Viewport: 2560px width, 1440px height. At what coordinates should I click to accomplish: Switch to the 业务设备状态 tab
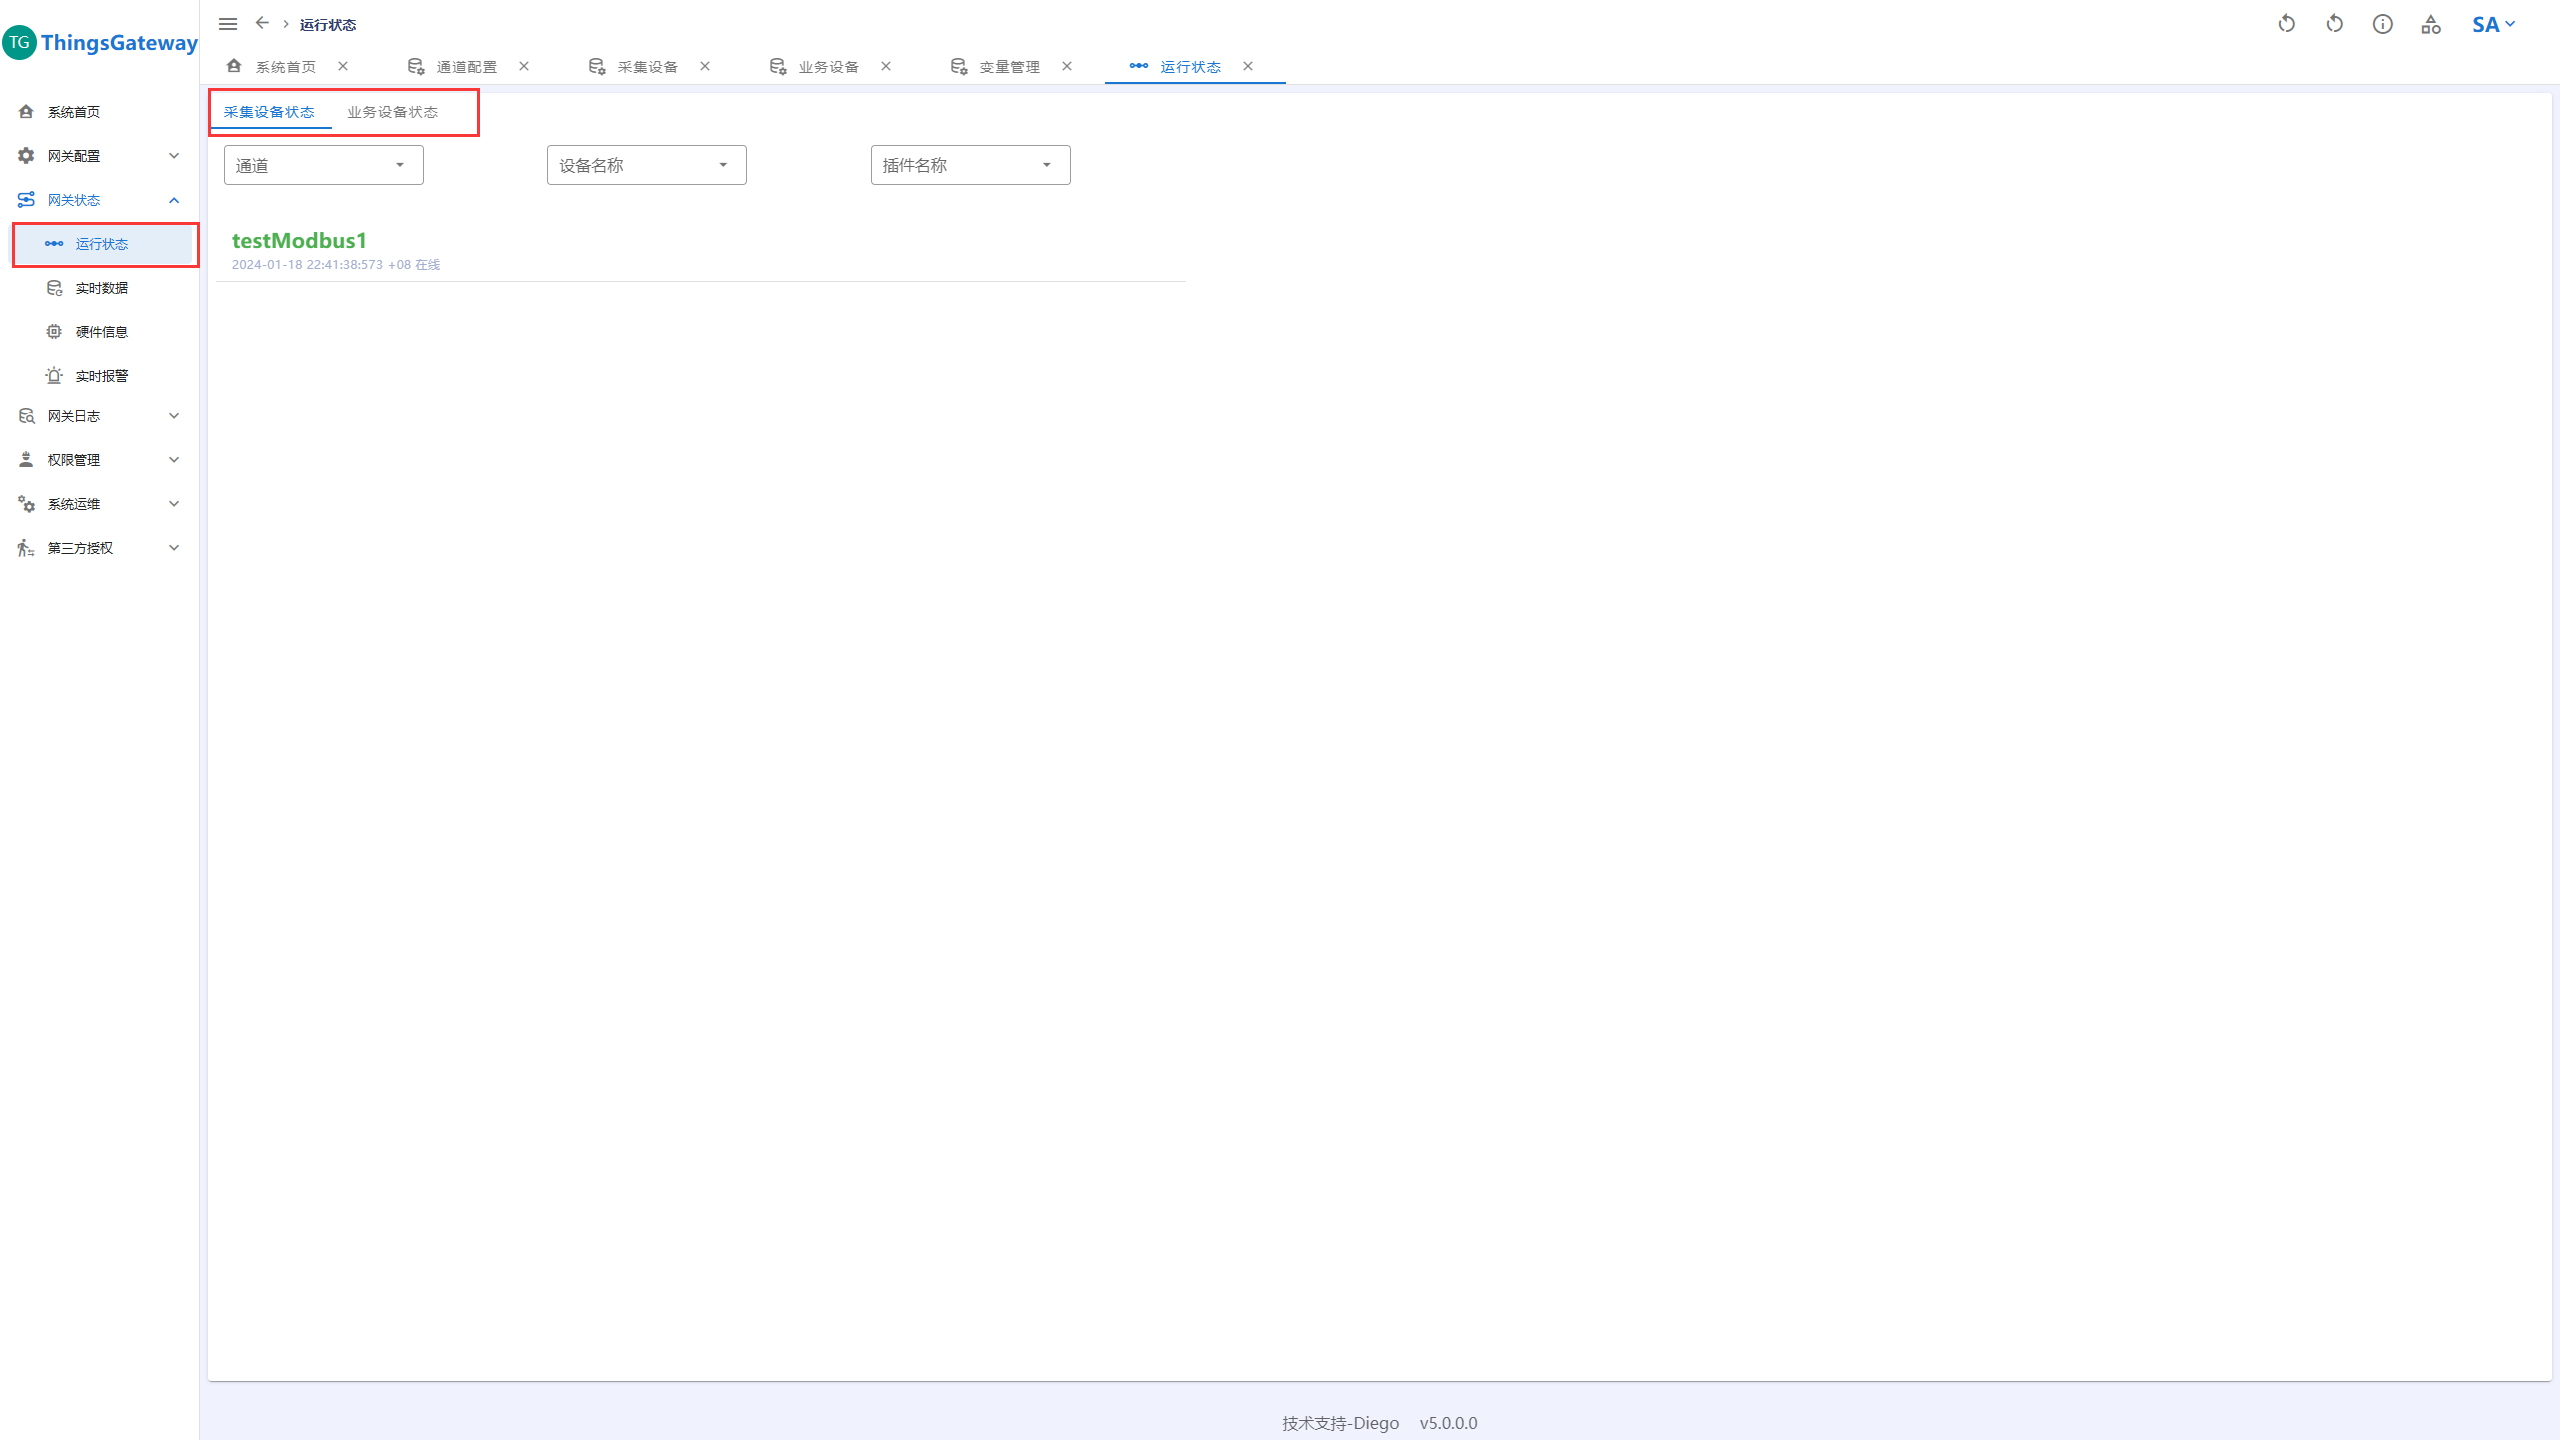click(392, 112)
